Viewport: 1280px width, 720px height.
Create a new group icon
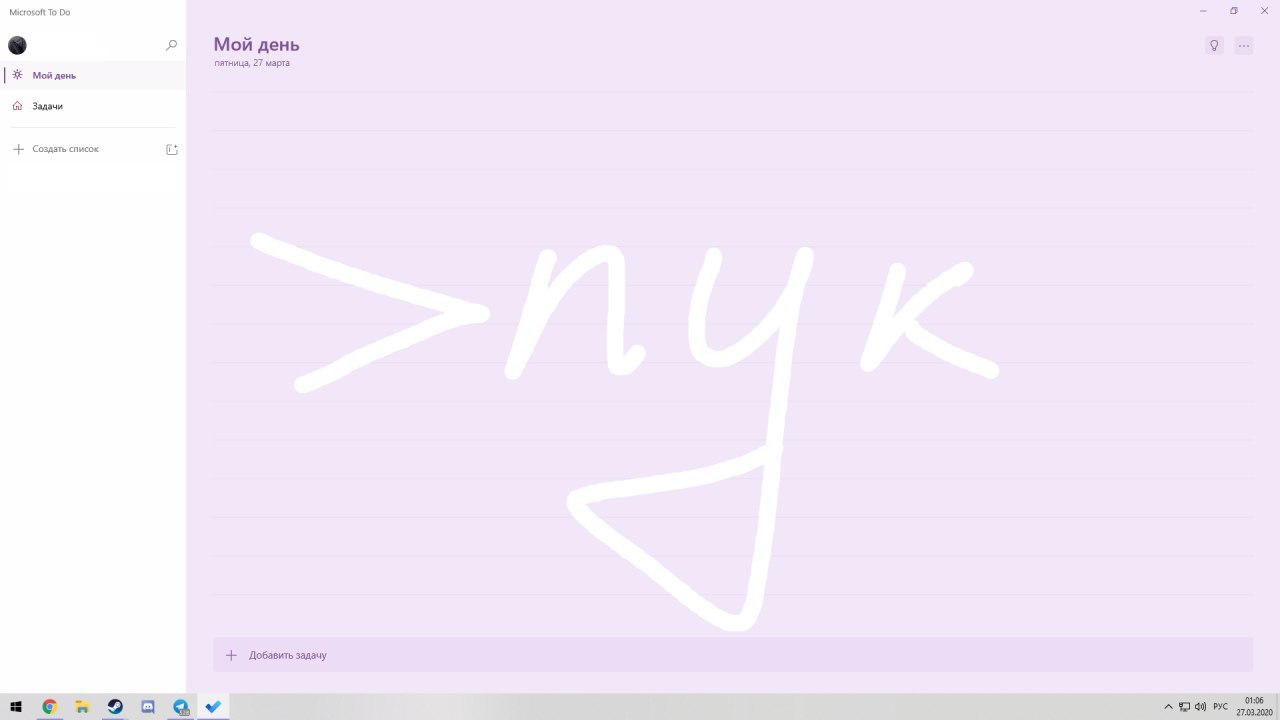(x=171, y=149)
